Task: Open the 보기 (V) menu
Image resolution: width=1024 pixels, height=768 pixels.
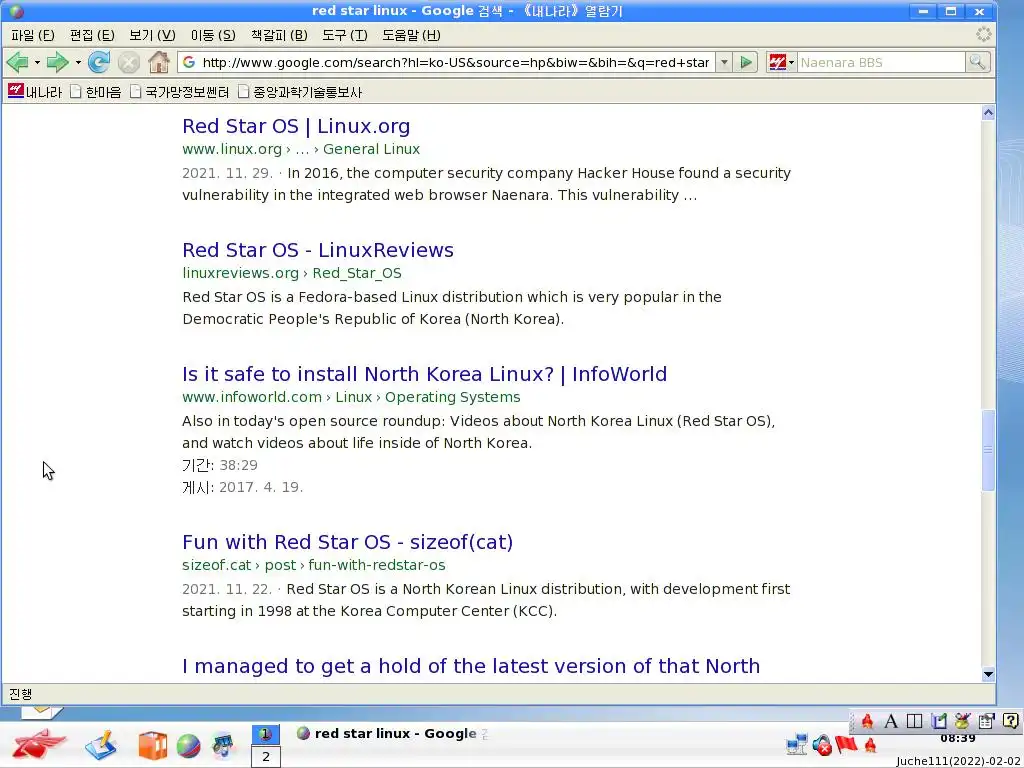Action: click(152, 35)
